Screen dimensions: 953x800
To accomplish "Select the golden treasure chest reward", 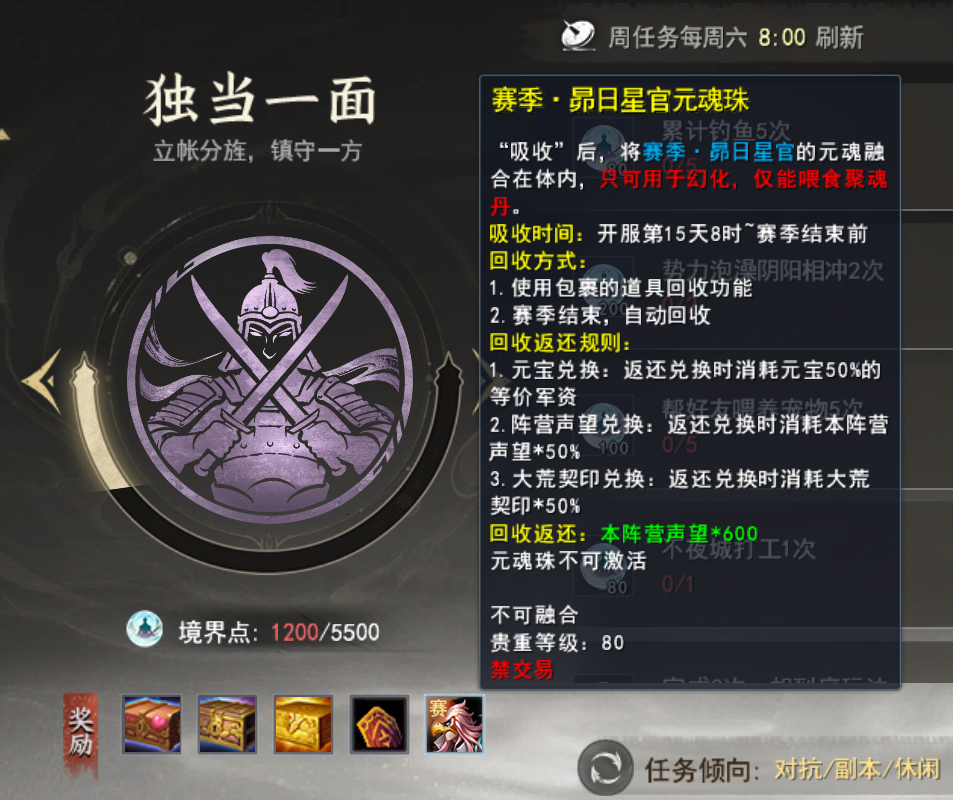I will click(x=303, y=725).
